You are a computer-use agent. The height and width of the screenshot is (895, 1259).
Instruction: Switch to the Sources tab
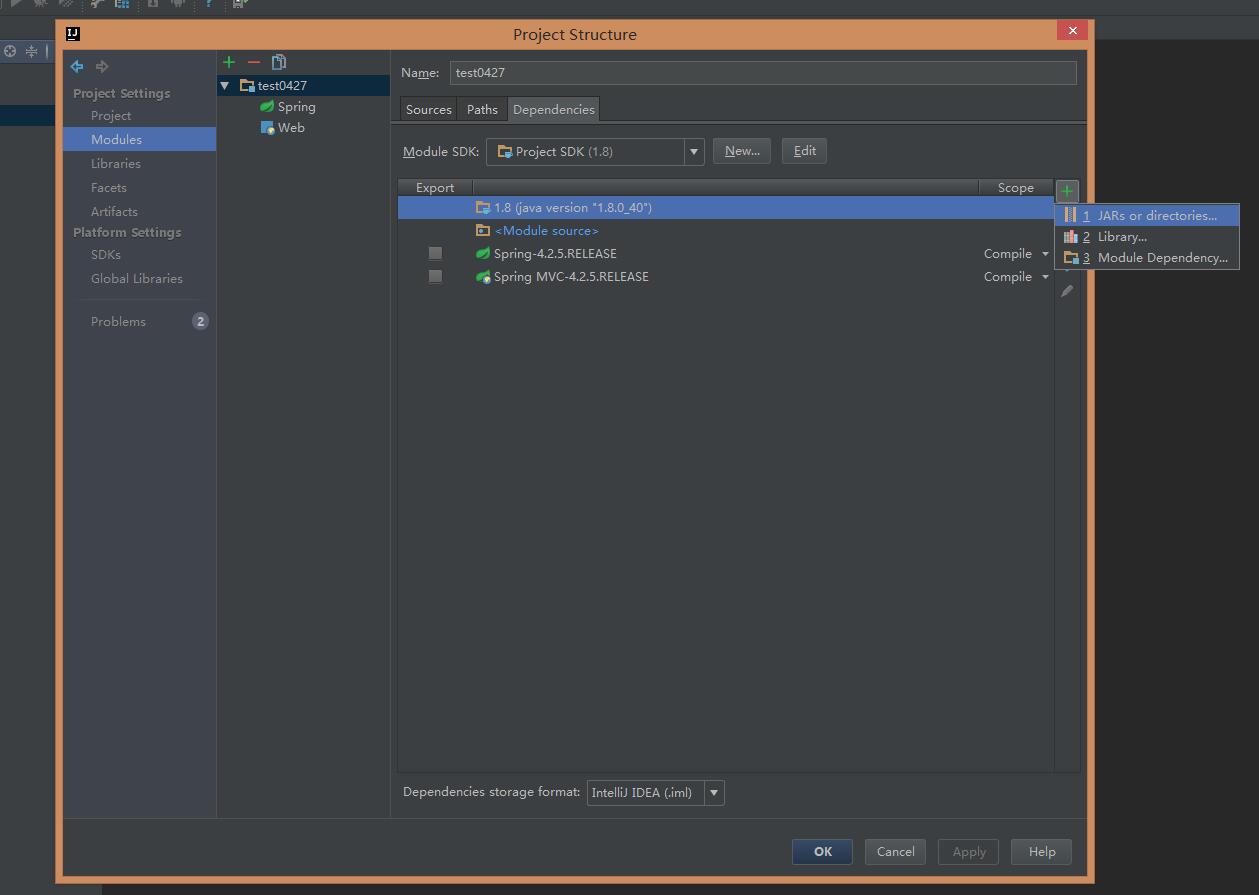429,110
